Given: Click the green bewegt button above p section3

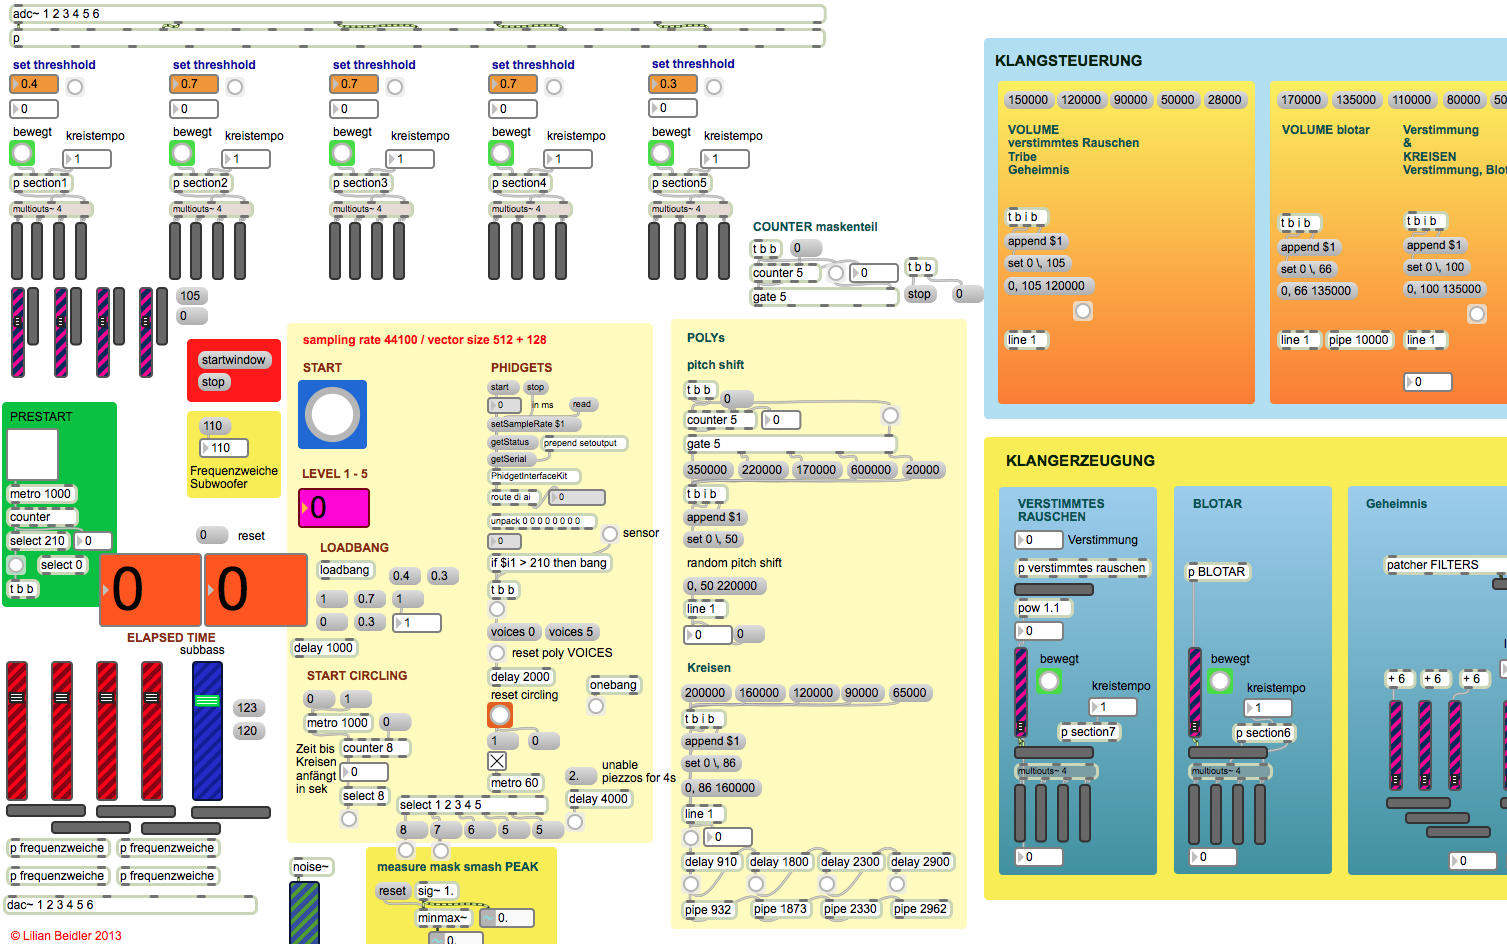Looking at the screenshot, I should (342, 153).
